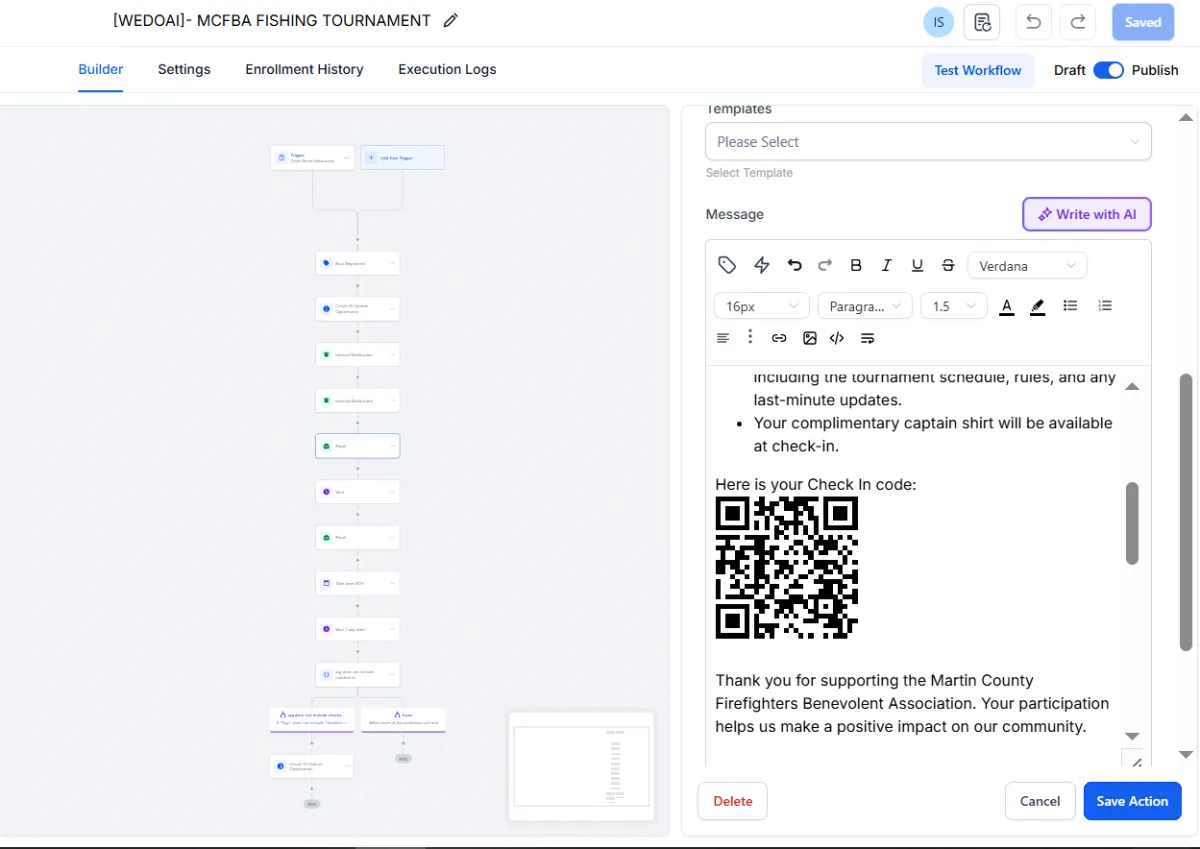Redo edit in message editor toolbar
The width and height of the screenshot is (1200, 849).
(825, 265)
